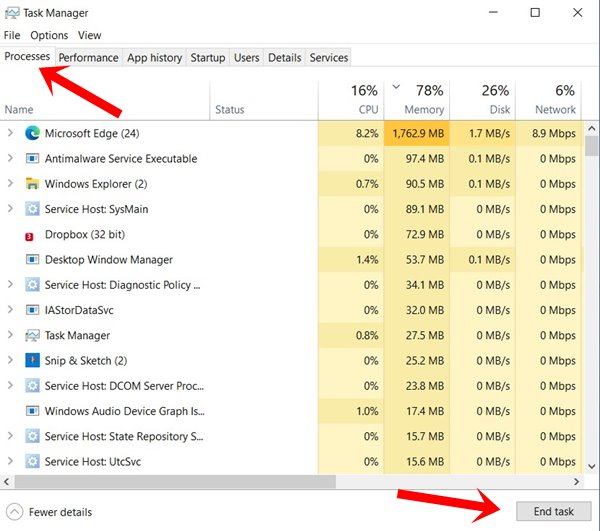Click the End task button

pos(553,511)
